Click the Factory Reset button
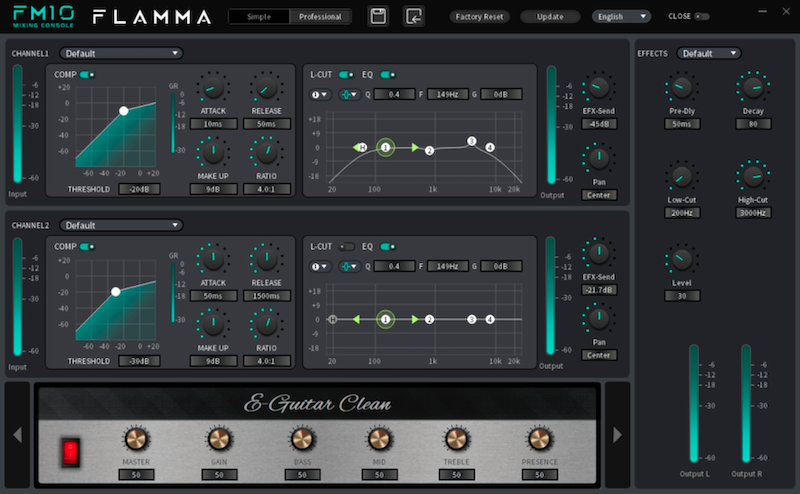This screenshot has height=494, width=800. coord(479,17)
